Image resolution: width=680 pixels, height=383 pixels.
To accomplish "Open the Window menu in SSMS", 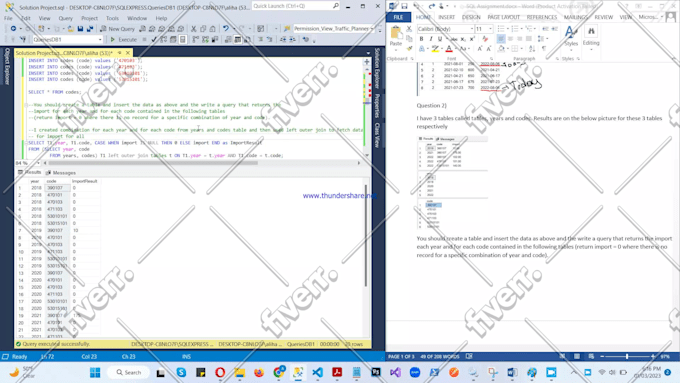I will (x=137, y=18).
